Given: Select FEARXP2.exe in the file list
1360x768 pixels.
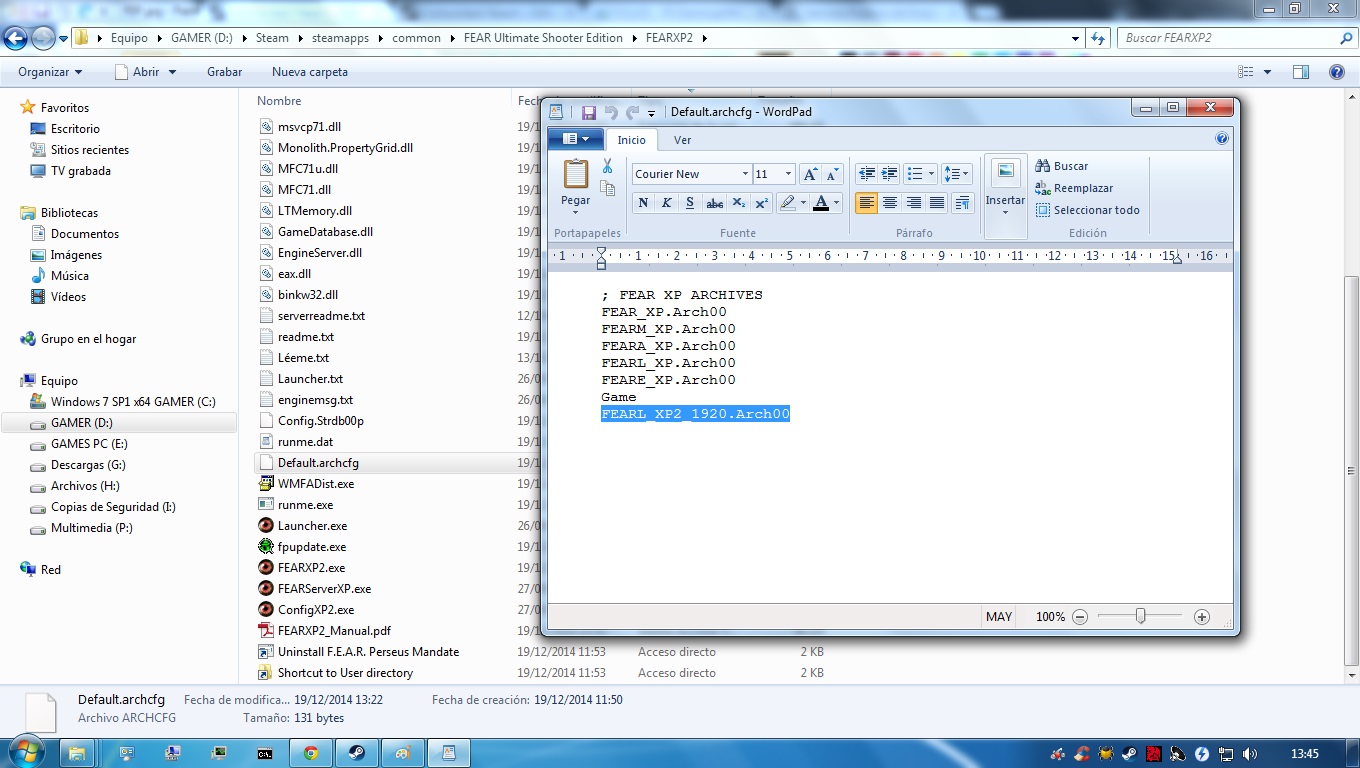Looking at the screenshot, I should (311, 568).
